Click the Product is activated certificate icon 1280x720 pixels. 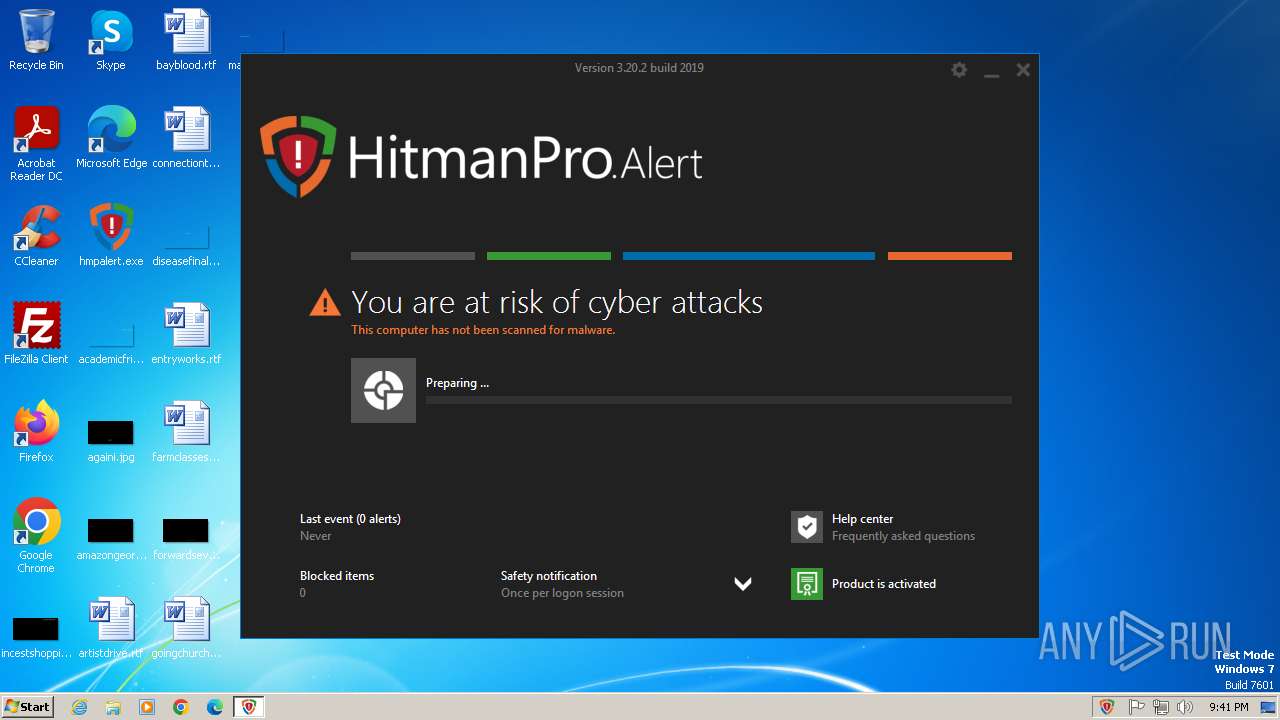(807, 584)
